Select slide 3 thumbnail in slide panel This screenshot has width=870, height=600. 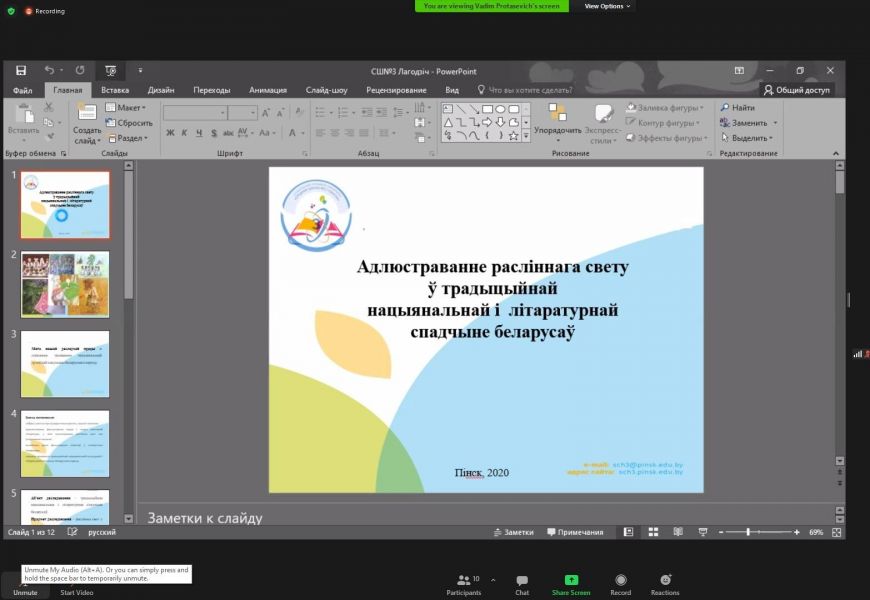pyautogui.click(x=65, y=363)
